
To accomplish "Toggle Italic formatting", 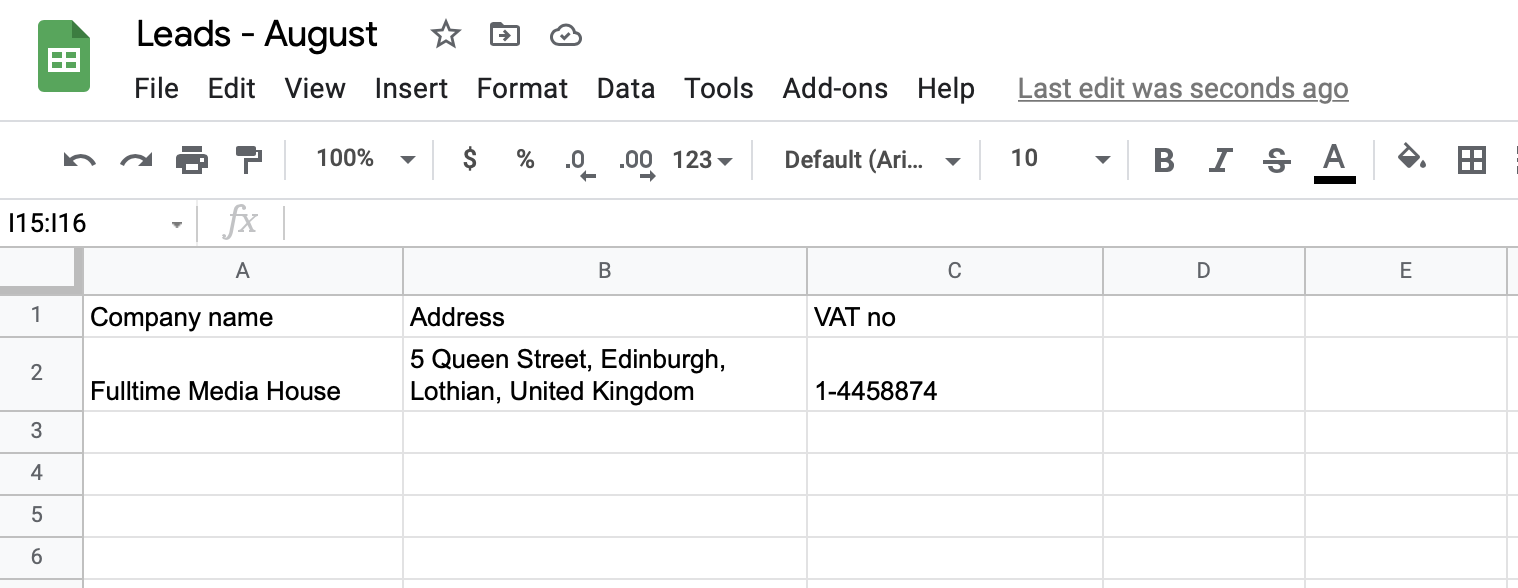I will click(1220, 160).
